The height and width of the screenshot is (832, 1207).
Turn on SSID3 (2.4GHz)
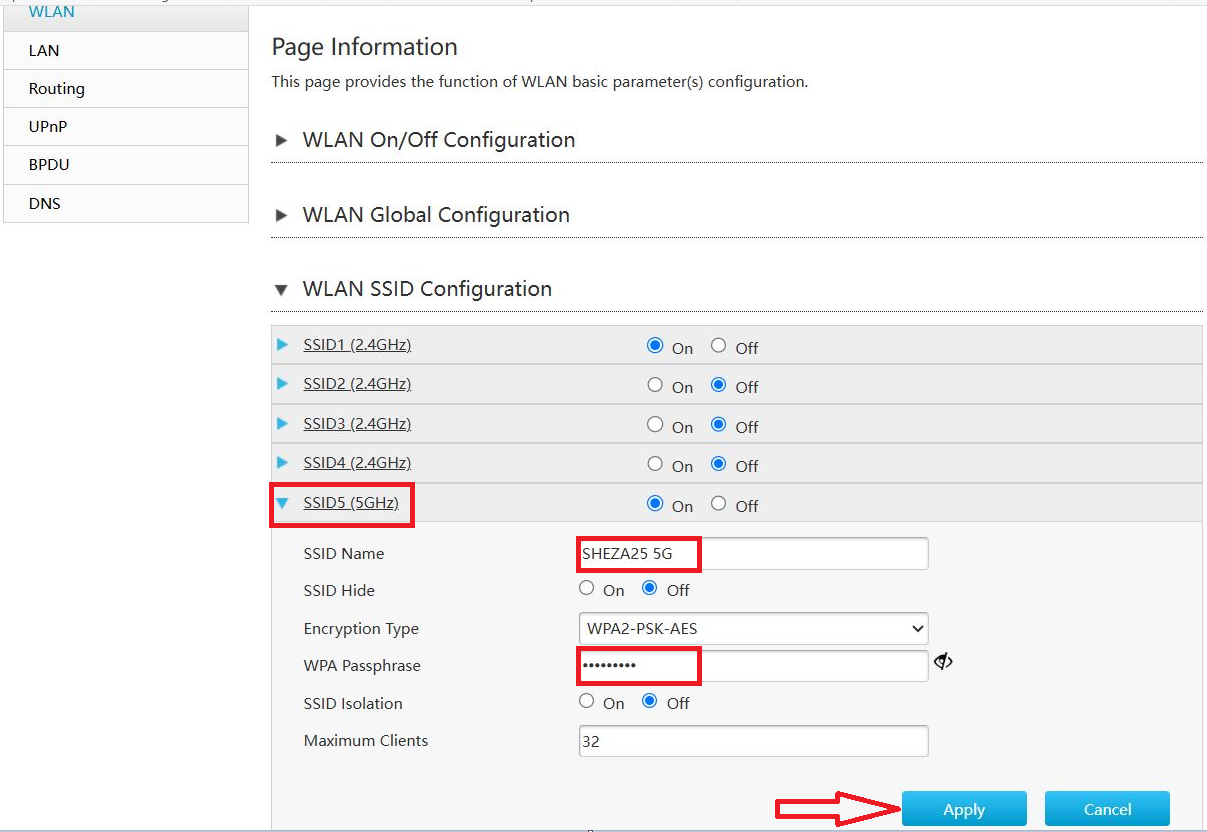tap(654, 423)
